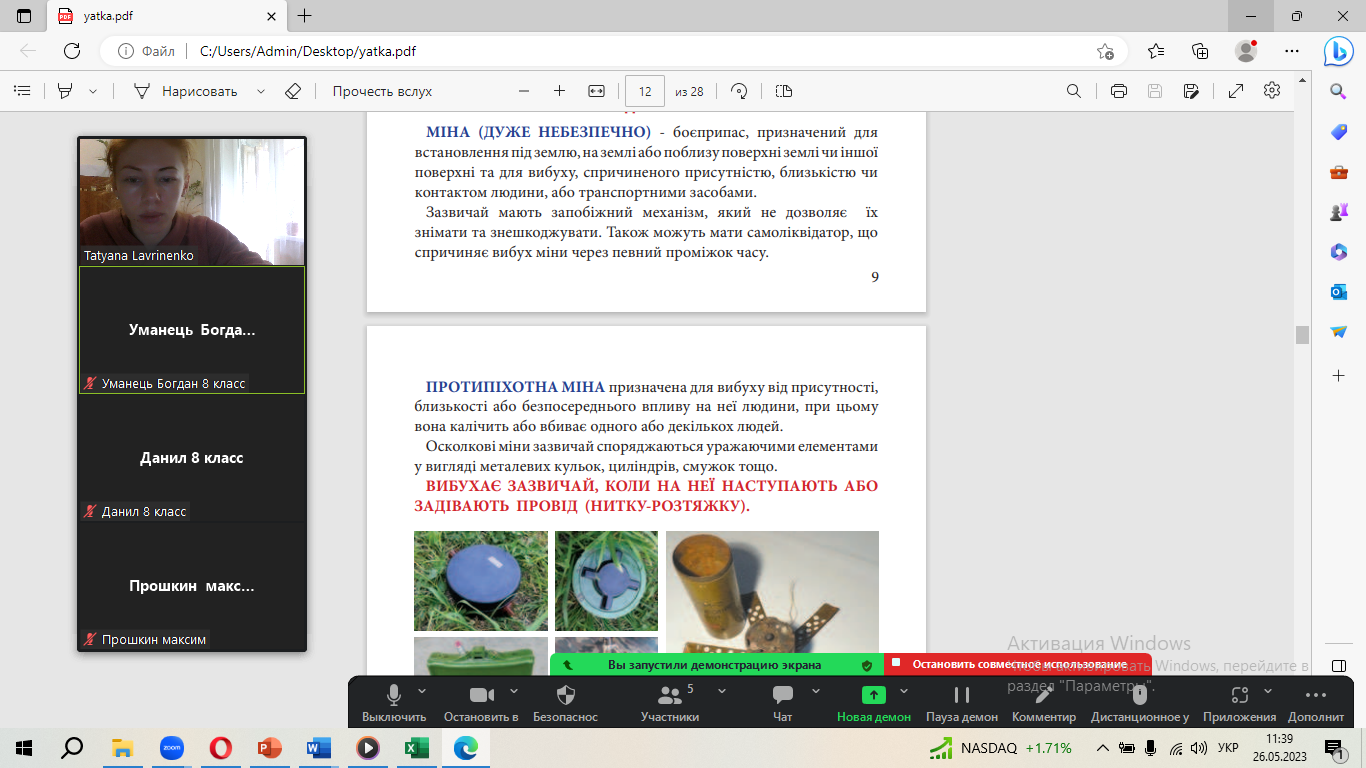Open Zoom from the taskbar
Viewport: 1366px width, 768px height.
point(171,747)
